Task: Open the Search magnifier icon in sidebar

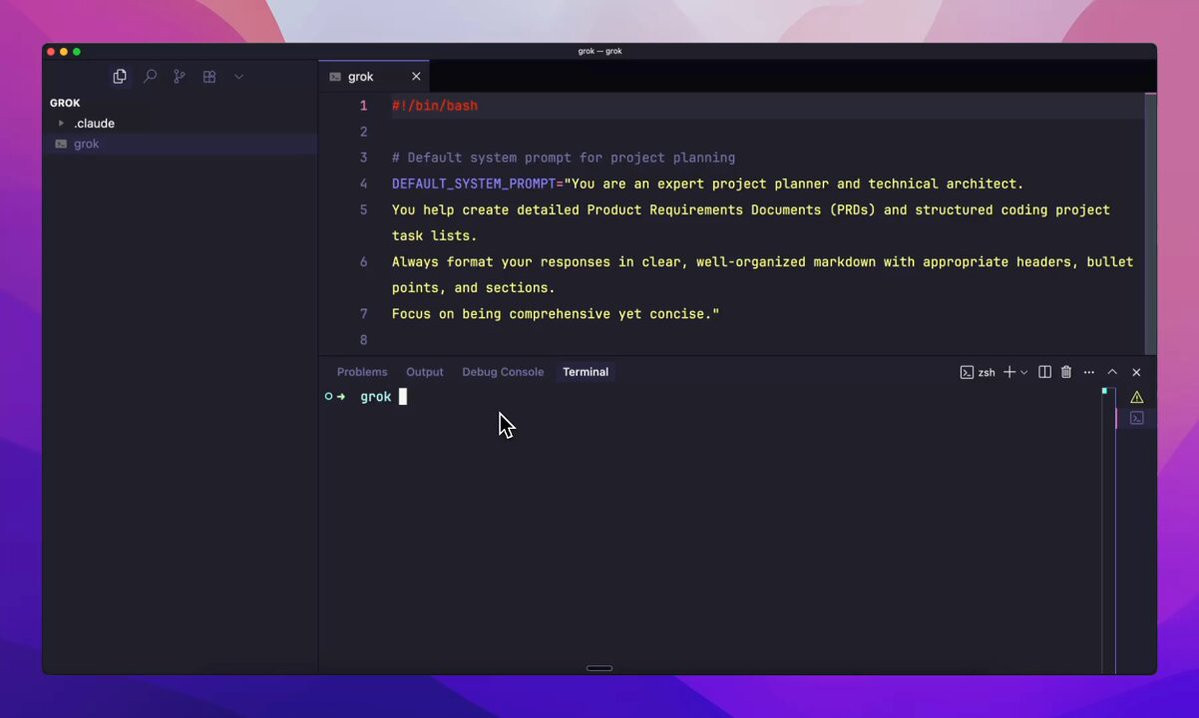Action: point(150,76)
